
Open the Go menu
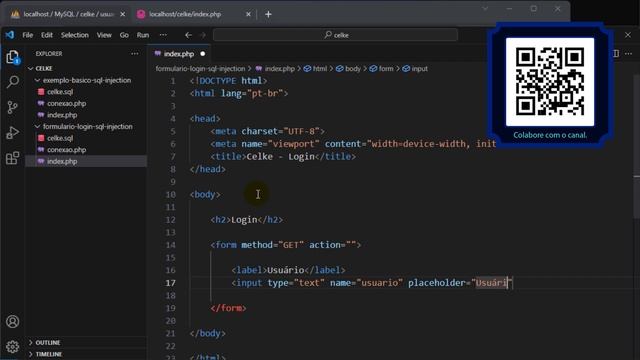point(124,35)
